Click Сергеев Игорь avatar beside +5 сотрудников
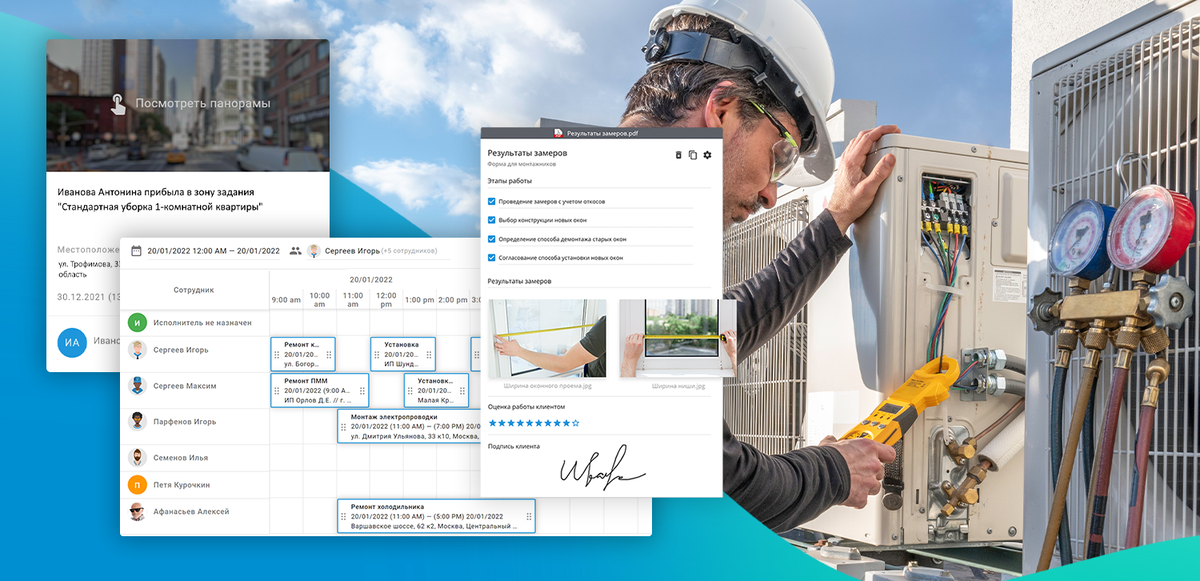This screenshot has width=1200, height=581. (314, 251)
